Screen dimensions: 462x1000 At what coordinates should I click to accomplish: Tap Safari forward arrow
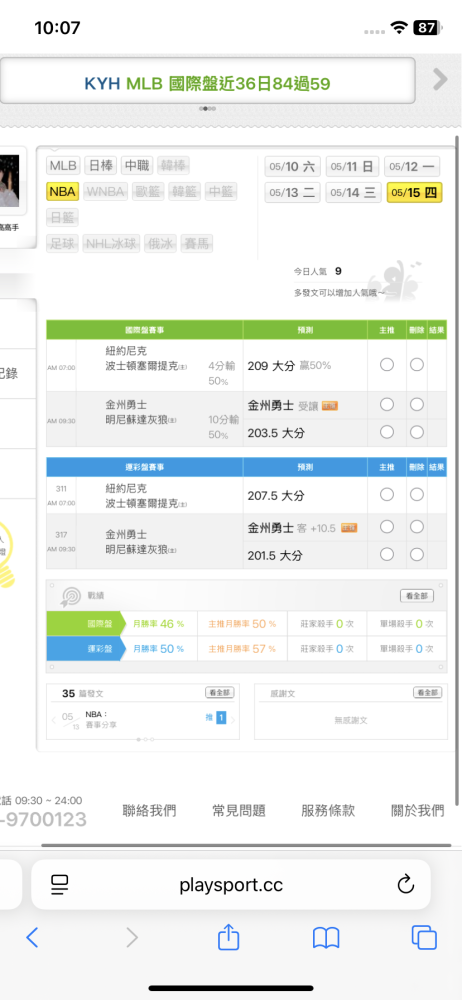pos(131,937)
